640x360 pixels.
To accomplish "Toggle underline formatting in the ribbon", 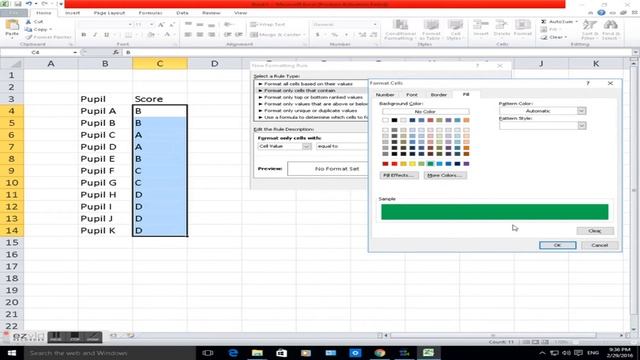I will 106,35.
